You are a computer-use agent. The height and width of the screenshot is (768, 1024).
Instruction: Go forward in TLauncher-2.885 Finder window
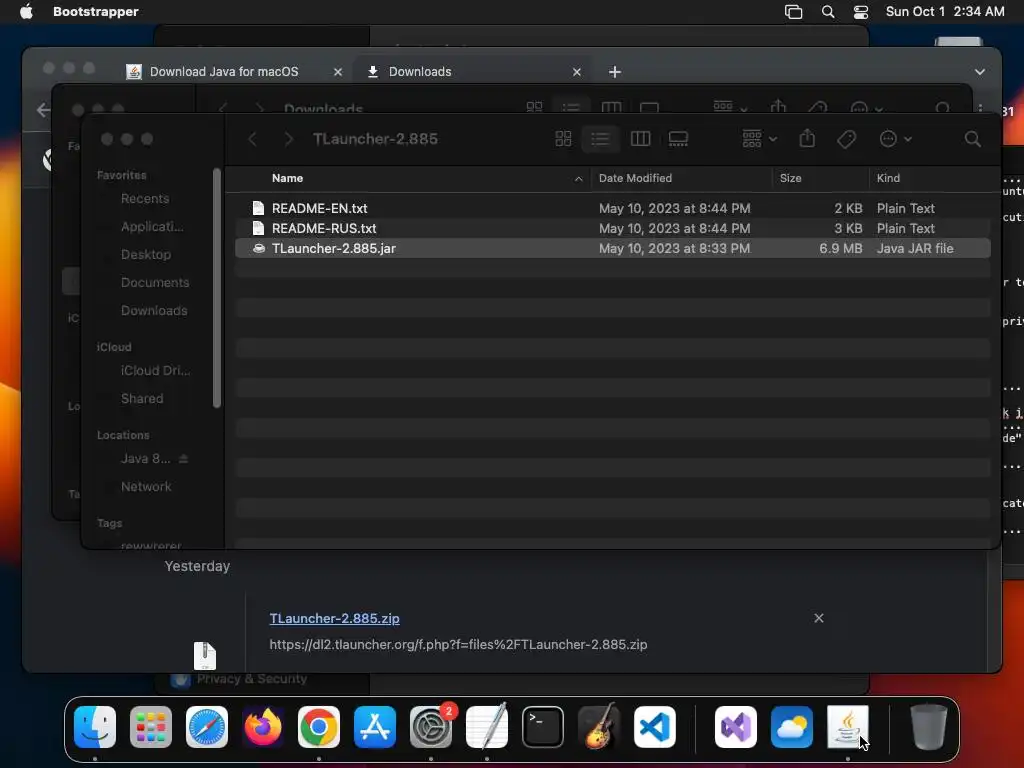pos(288,138)
